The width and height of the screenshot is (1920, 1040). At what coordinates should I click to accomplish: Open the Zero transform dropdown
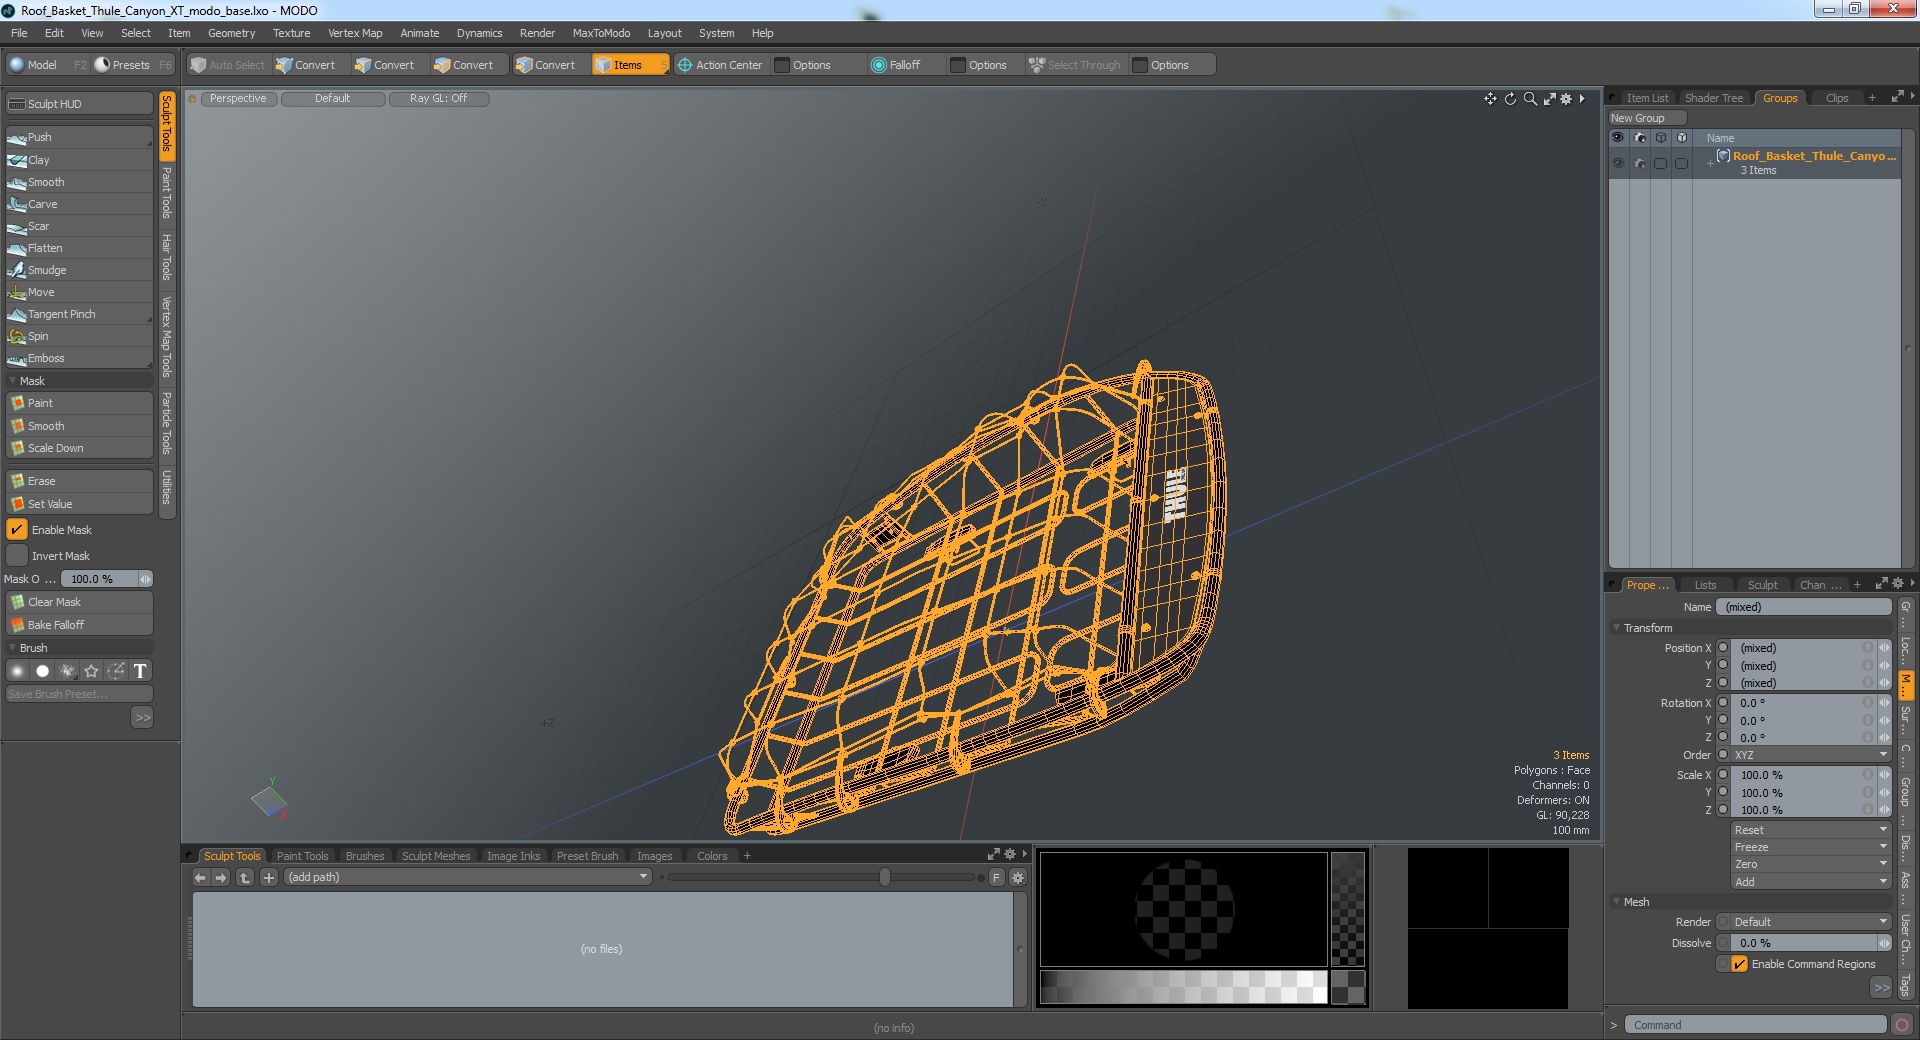tap(1810, 864)
